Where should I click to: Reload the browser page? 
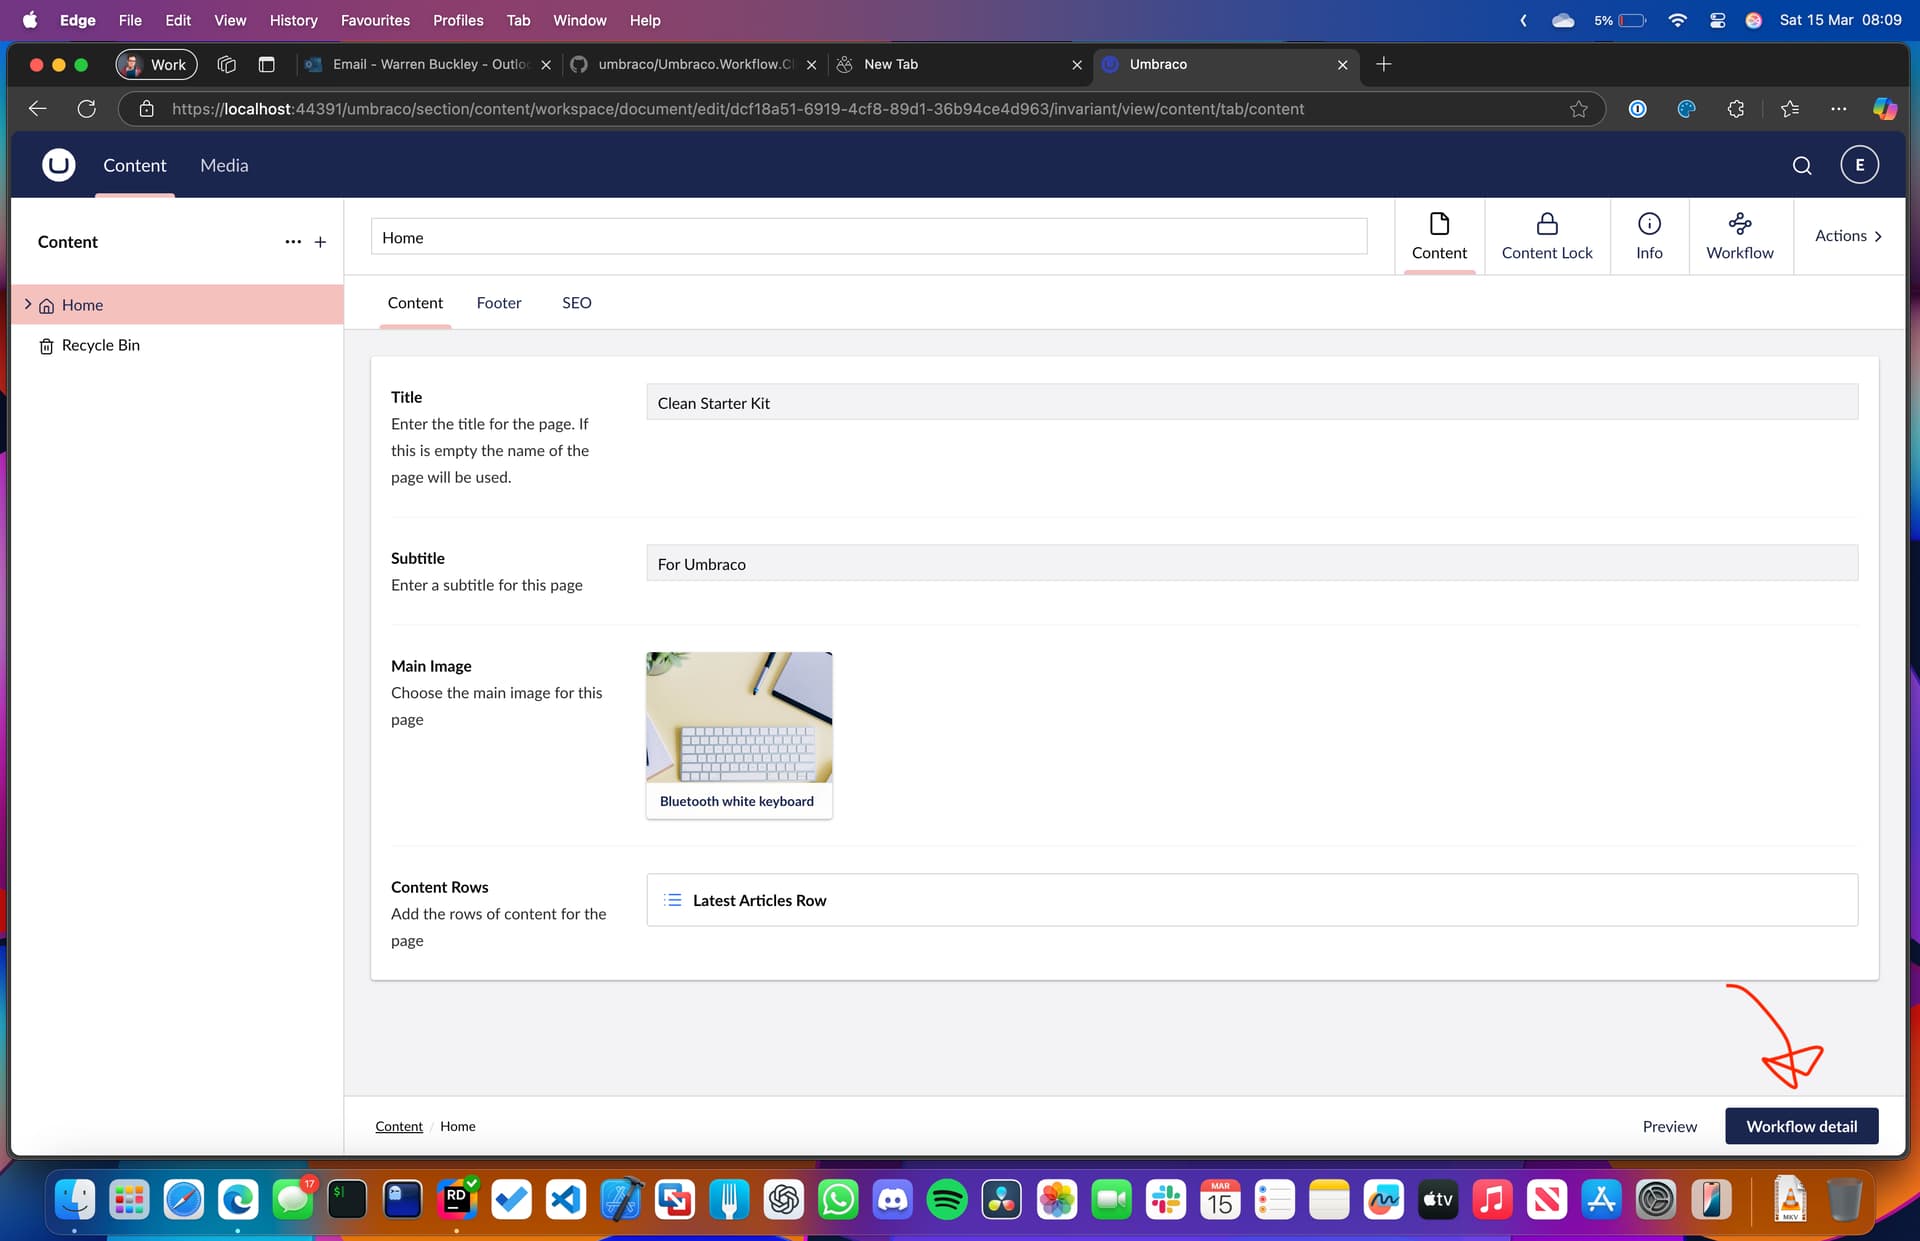[87, 109]
